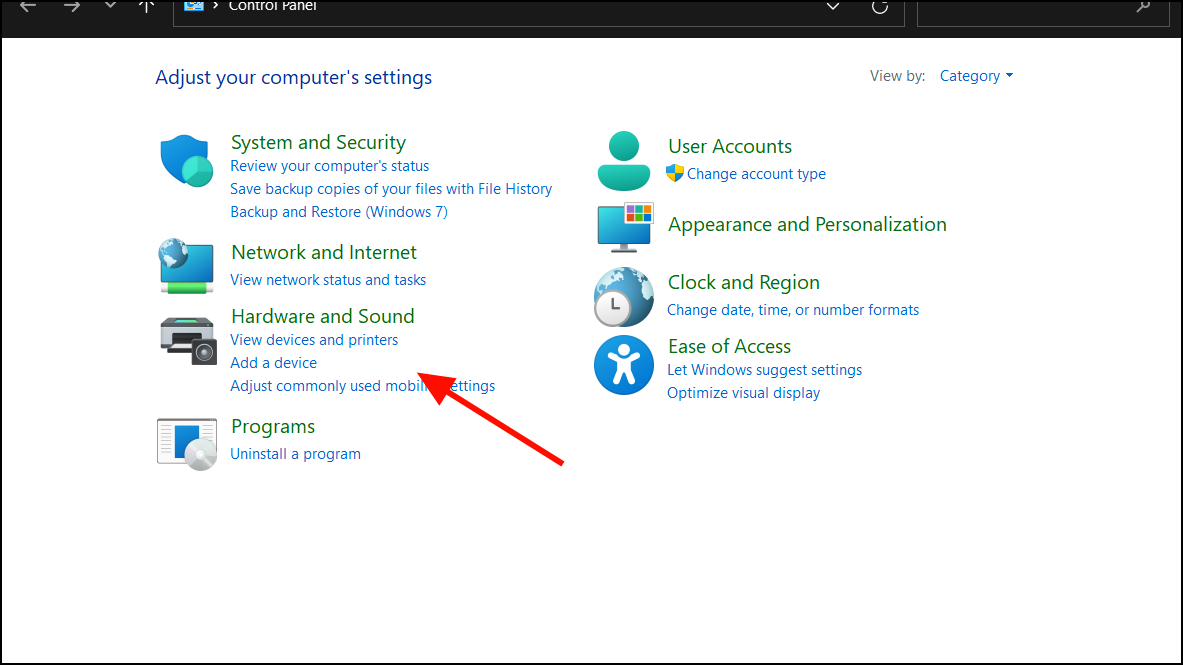Click View devices and printers
Screen dimensions: 1183x665
314,340
